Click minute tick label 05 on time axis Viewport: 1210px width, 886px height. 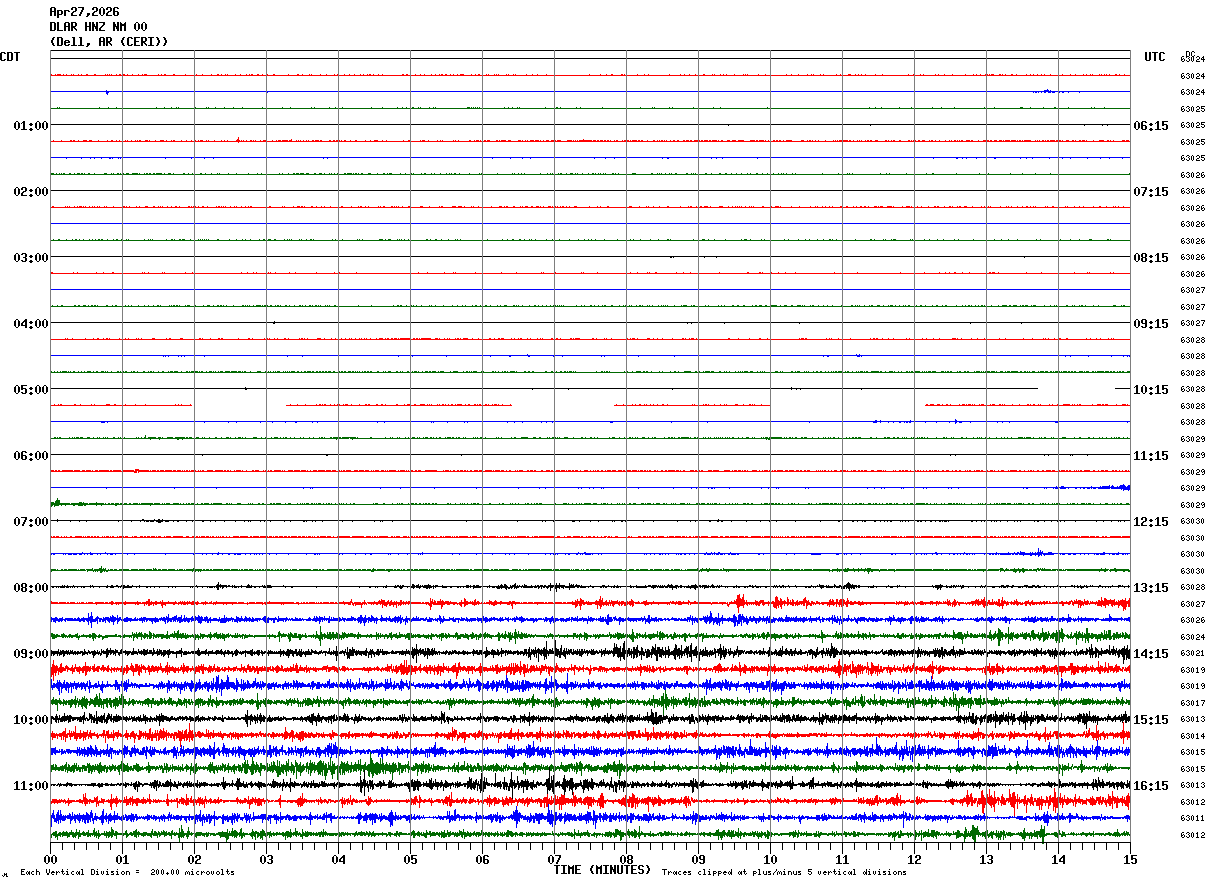coord(410,859)
